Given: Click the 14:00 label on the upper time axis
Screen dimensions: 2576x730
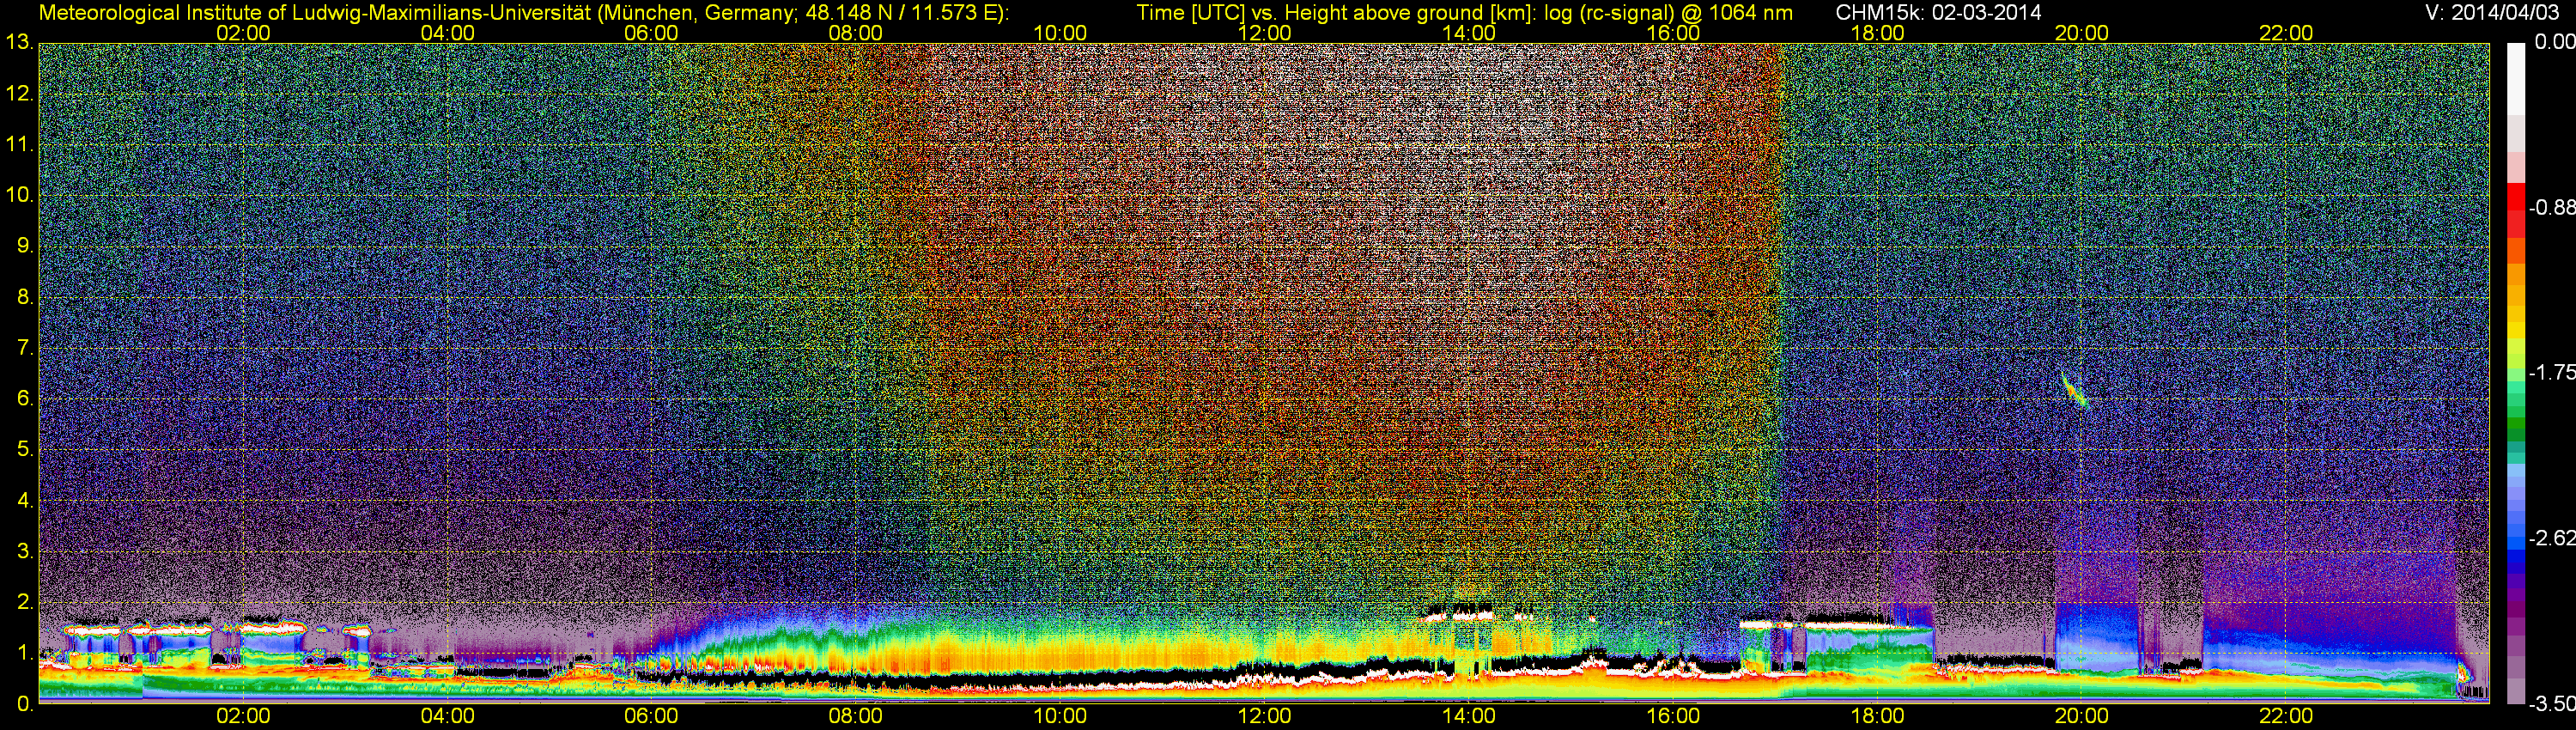Looking at the screenshot, I should [1469, 33].
